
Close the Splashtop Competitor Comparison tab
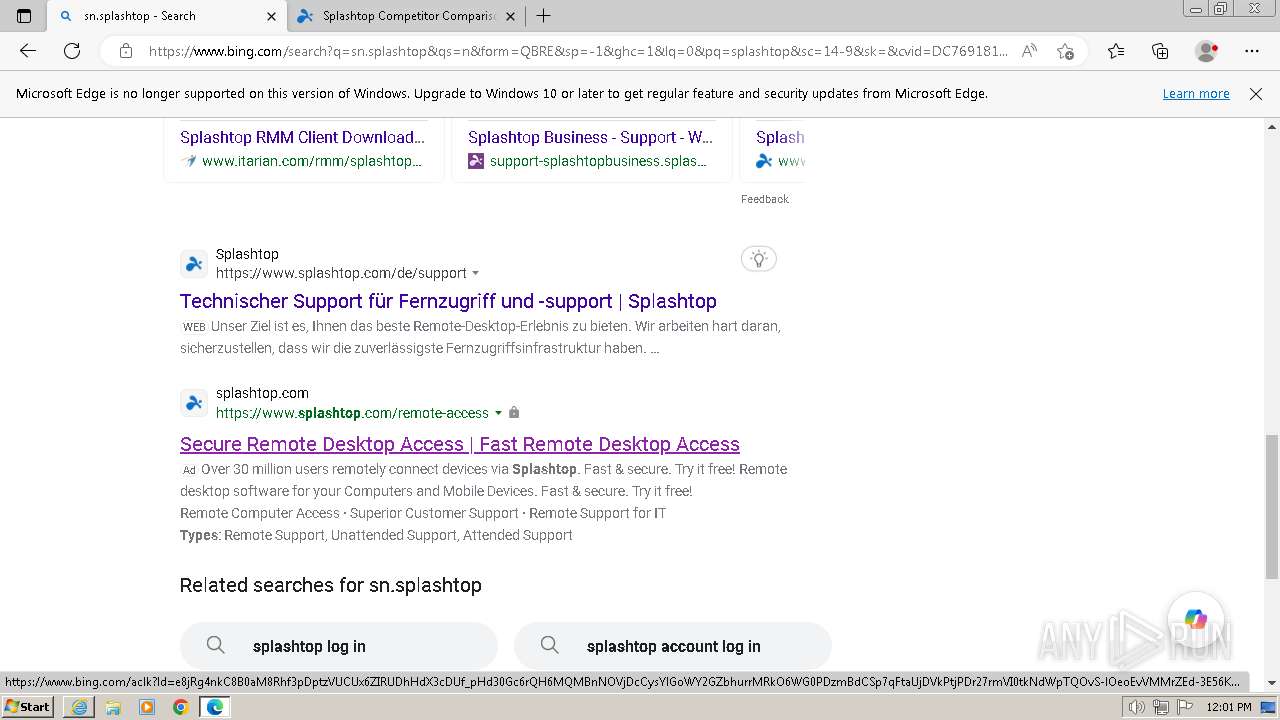click(x=510, y=16)
